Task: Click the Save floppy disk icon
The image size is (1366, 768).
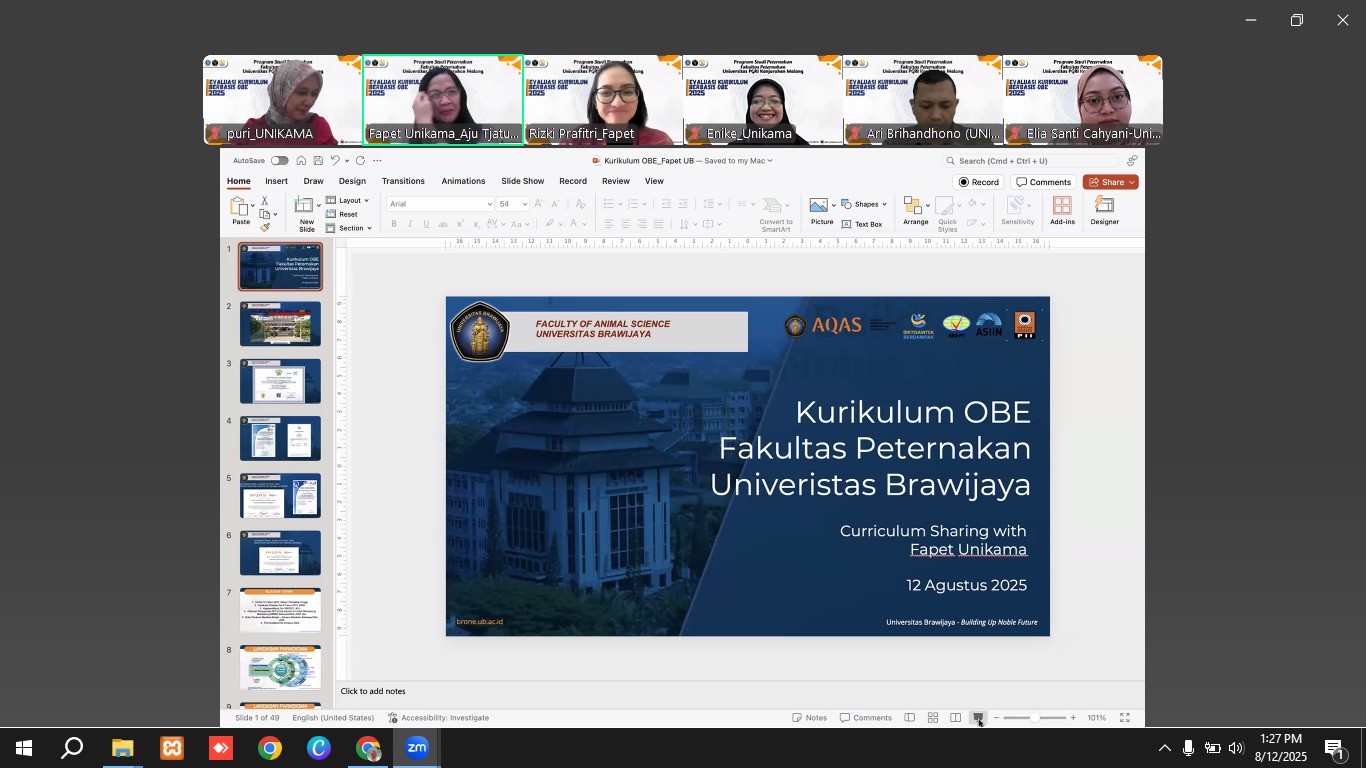Action: [318, 161]
